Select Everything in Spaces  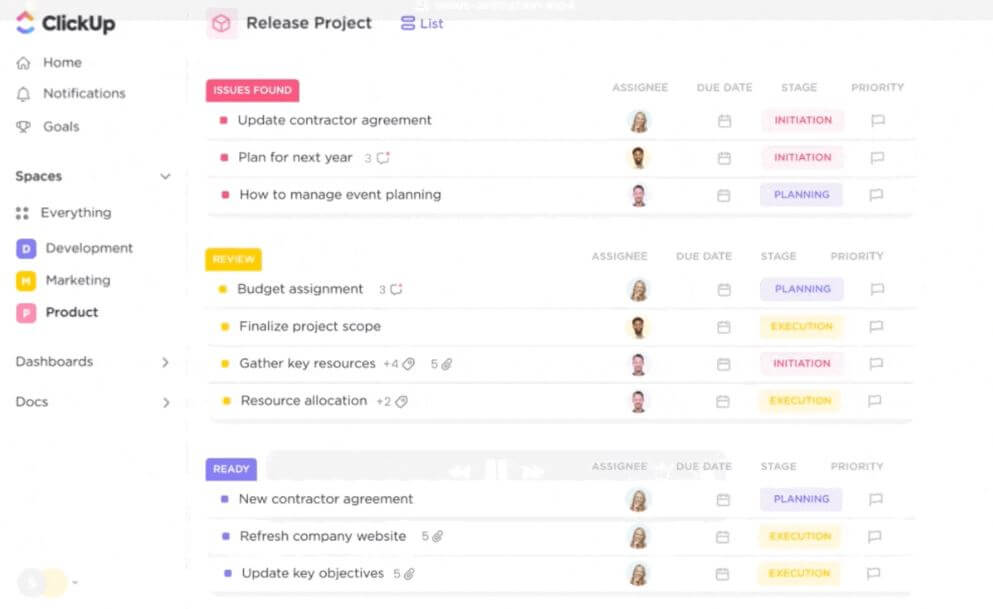(x=75, y=213)
